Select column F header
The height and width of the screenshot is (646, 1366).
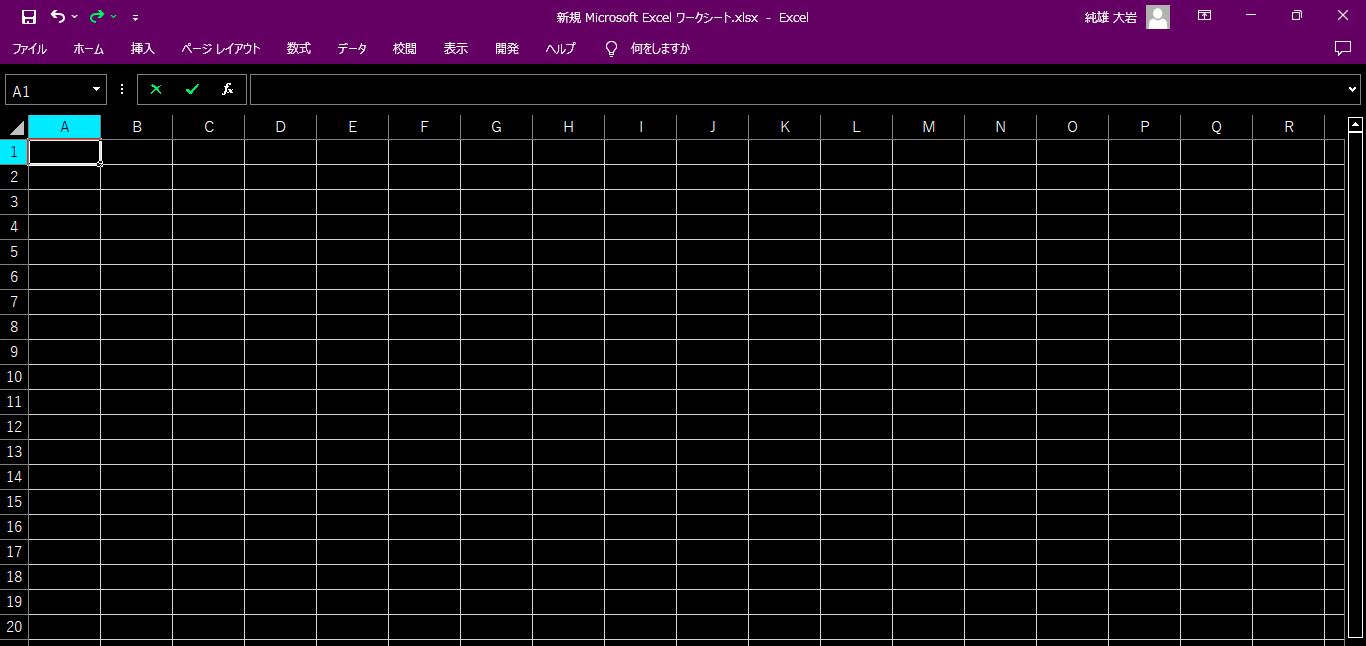tap(424, 126)
